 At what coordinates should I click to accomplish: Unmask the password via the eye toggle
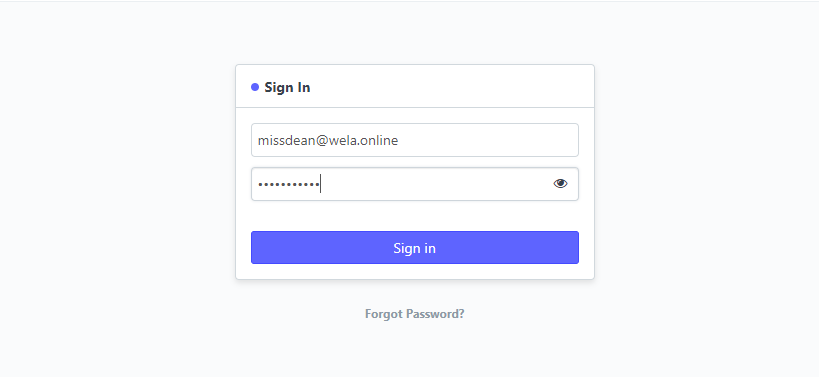pos(560,183)
